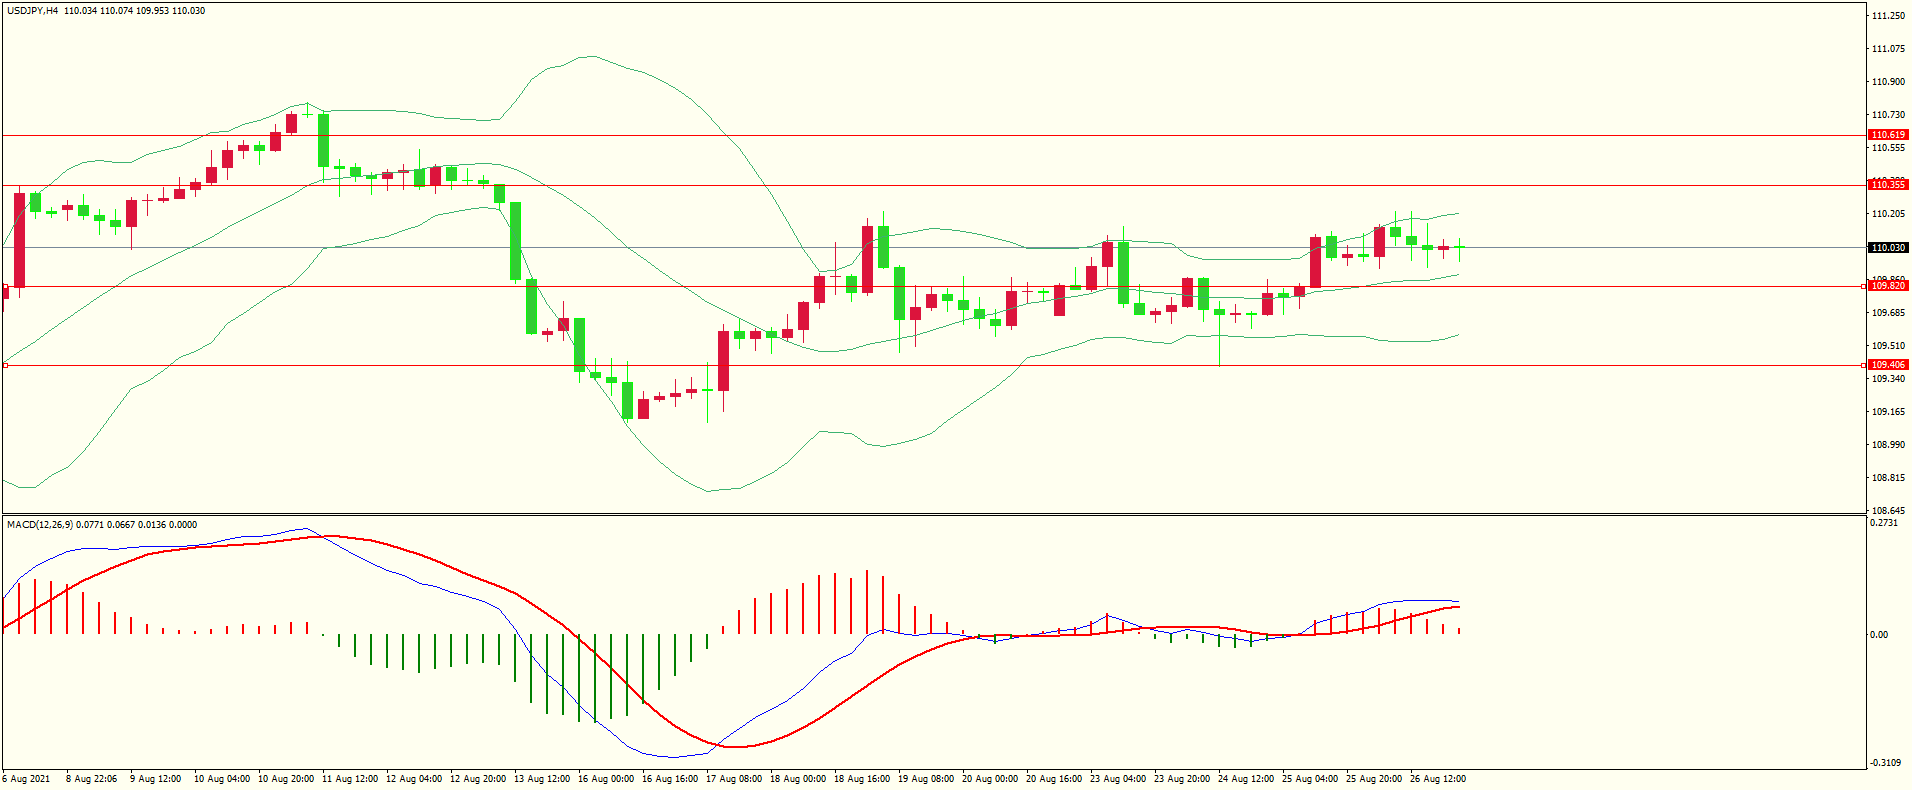This screenshot has width=1912, height=790.
Task: Click the 16 Aug 16:00 time label
Action: (670, 779)
